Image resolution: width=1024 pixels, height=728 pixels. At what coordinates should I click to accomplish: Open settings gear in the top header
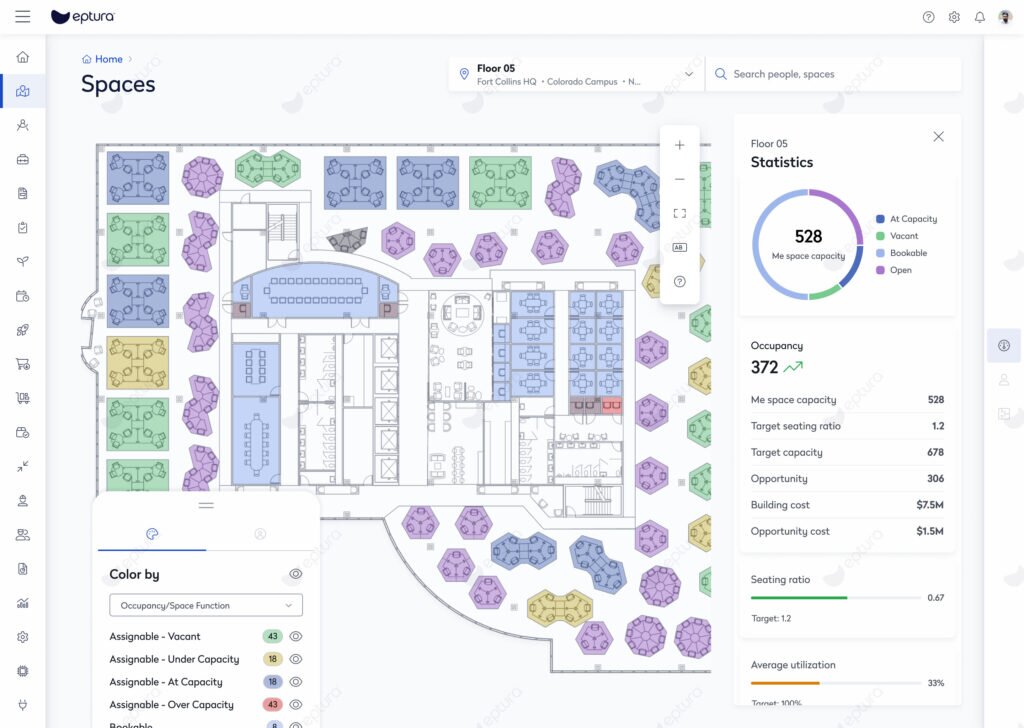[x=954, y=17]
